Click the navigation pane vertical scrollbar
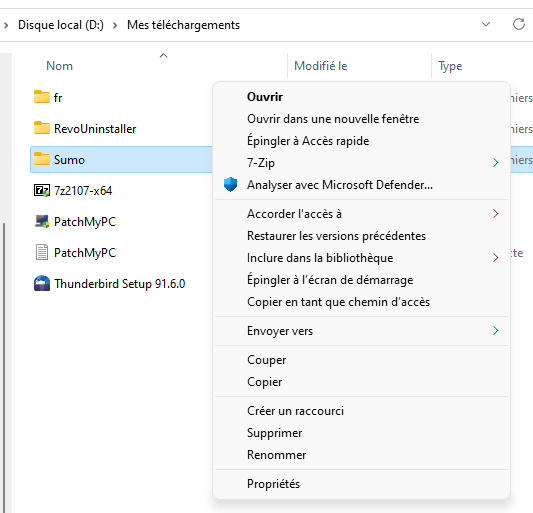The image size is (533, 513). click(x=4, y=367)
